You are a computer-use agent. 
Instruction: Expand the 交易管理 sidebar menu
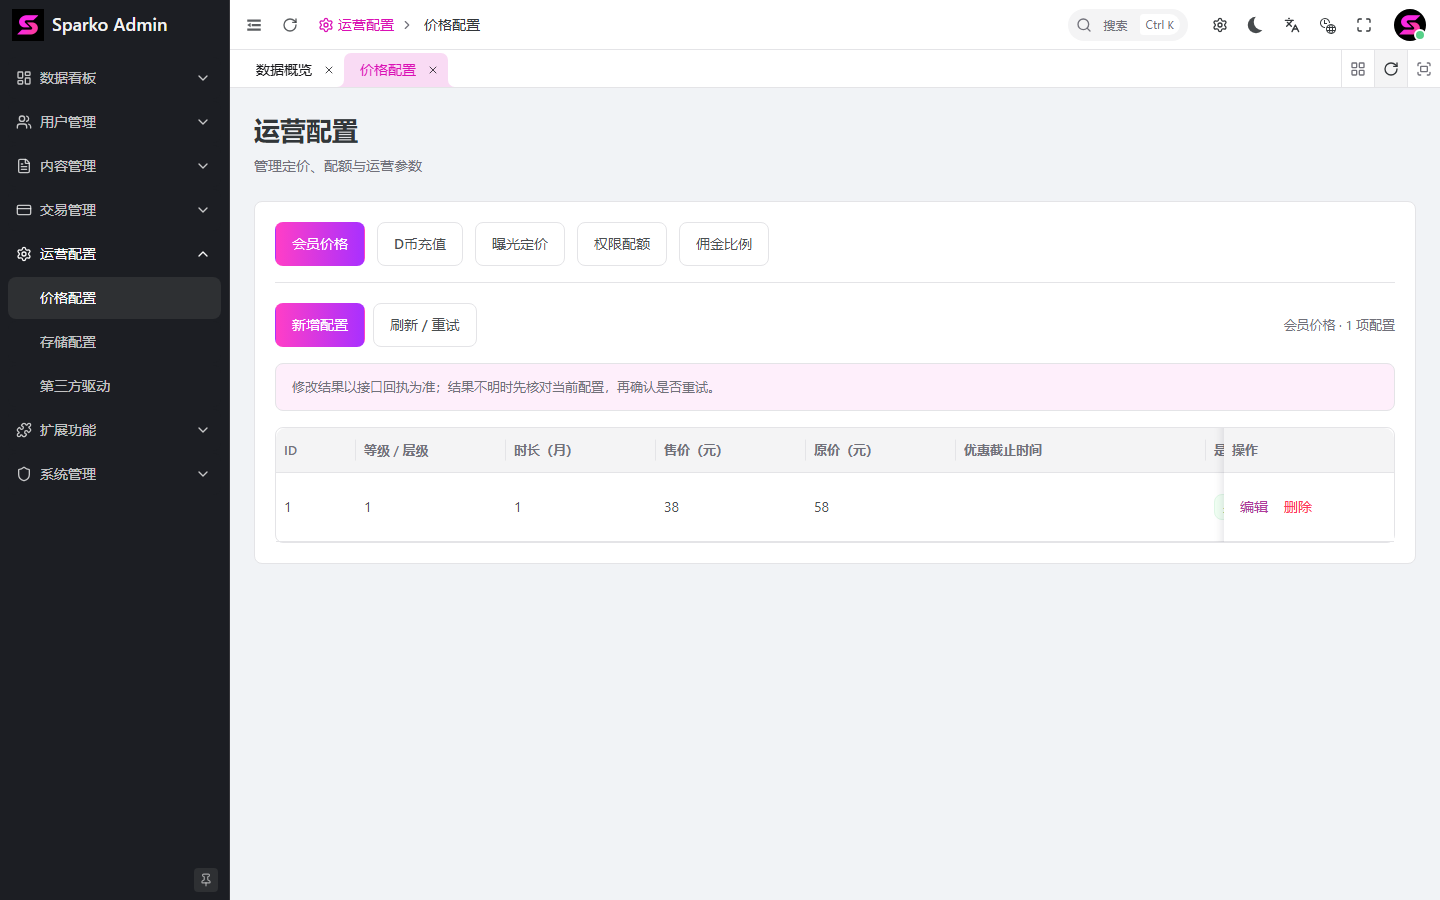click(114, 210)
